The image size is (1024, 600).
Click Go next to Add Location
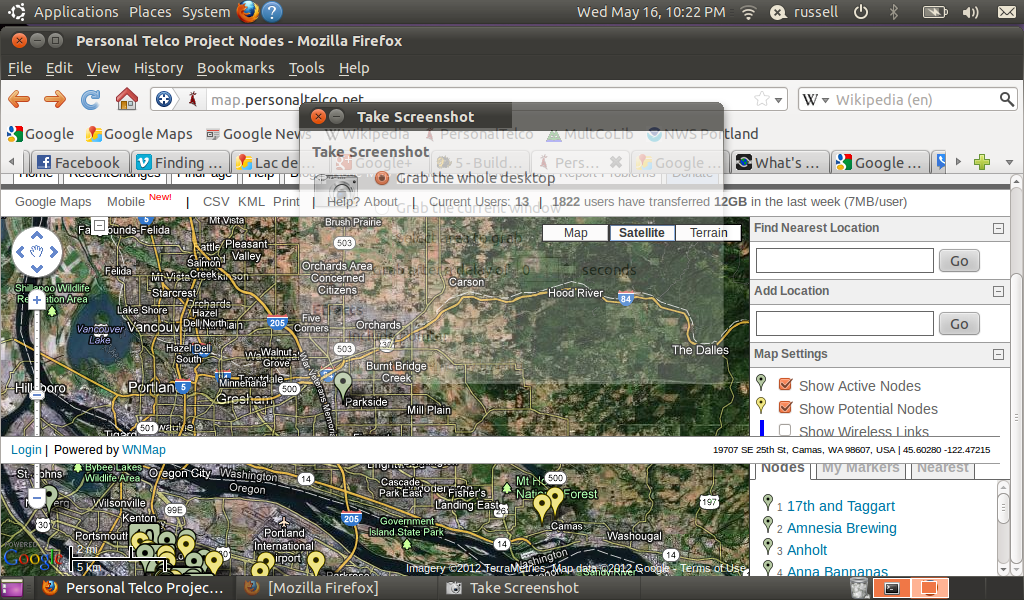(959, 323)
